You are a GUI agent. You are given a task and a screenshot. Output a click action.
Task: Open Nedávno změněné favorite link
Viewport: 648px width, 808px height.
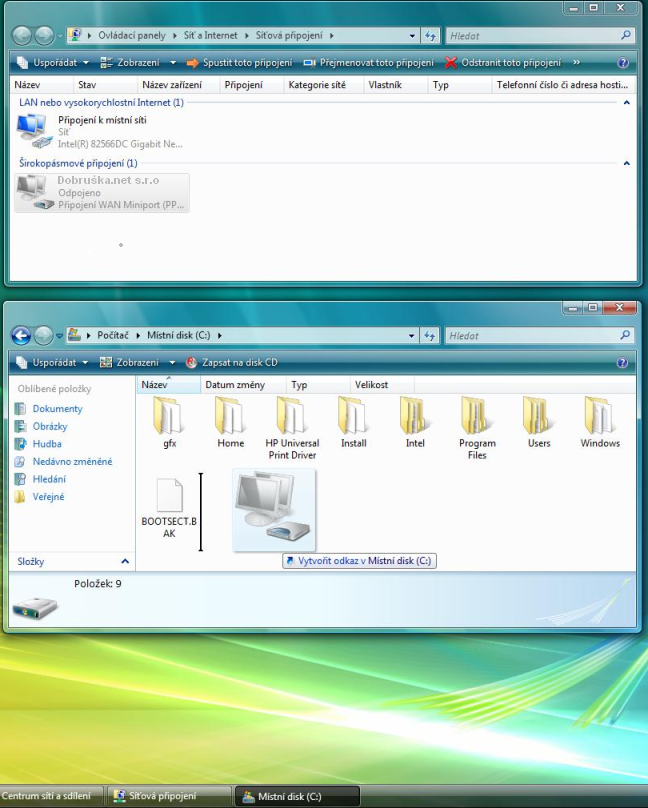tap(71, 462)
